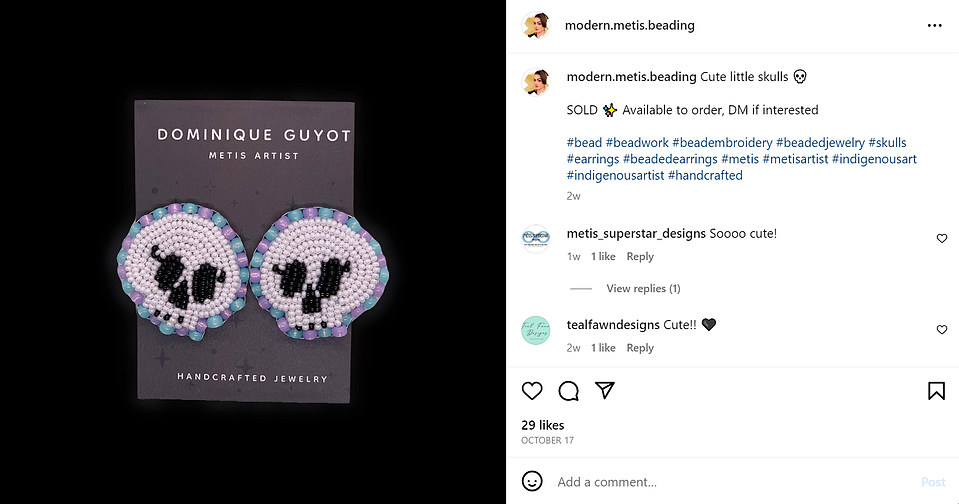The image size is (959, 504).
Task: Reply to metis_superstar_designs comment
Action: coord(640,256)
